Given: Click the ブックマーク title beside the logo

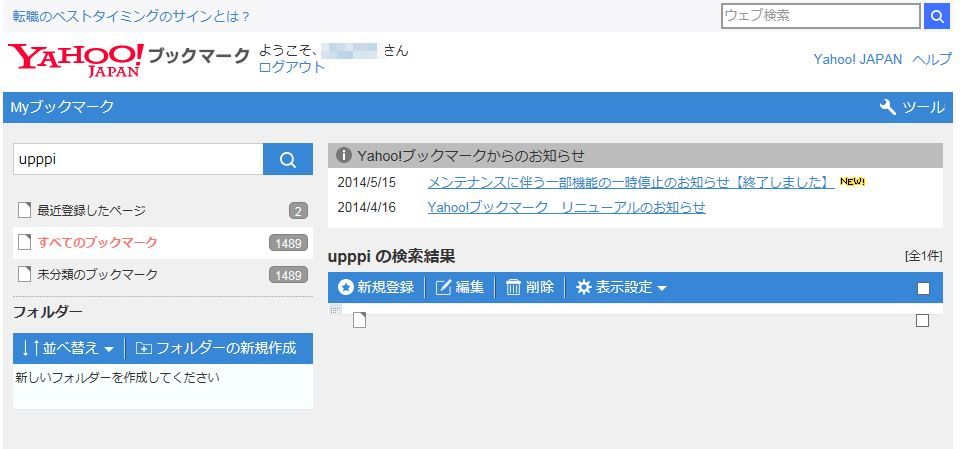Looking at the screenshot, I should coord(199,56).
